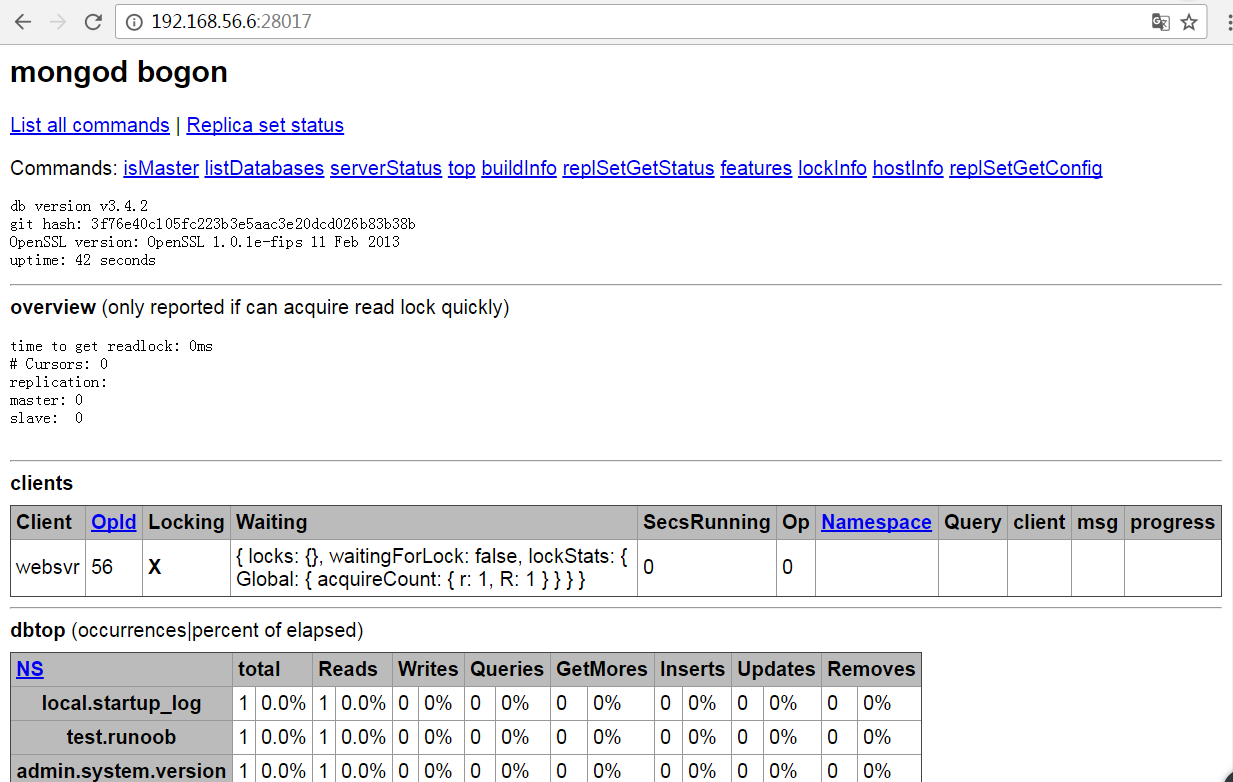Open the lockInfo command link

832,168
